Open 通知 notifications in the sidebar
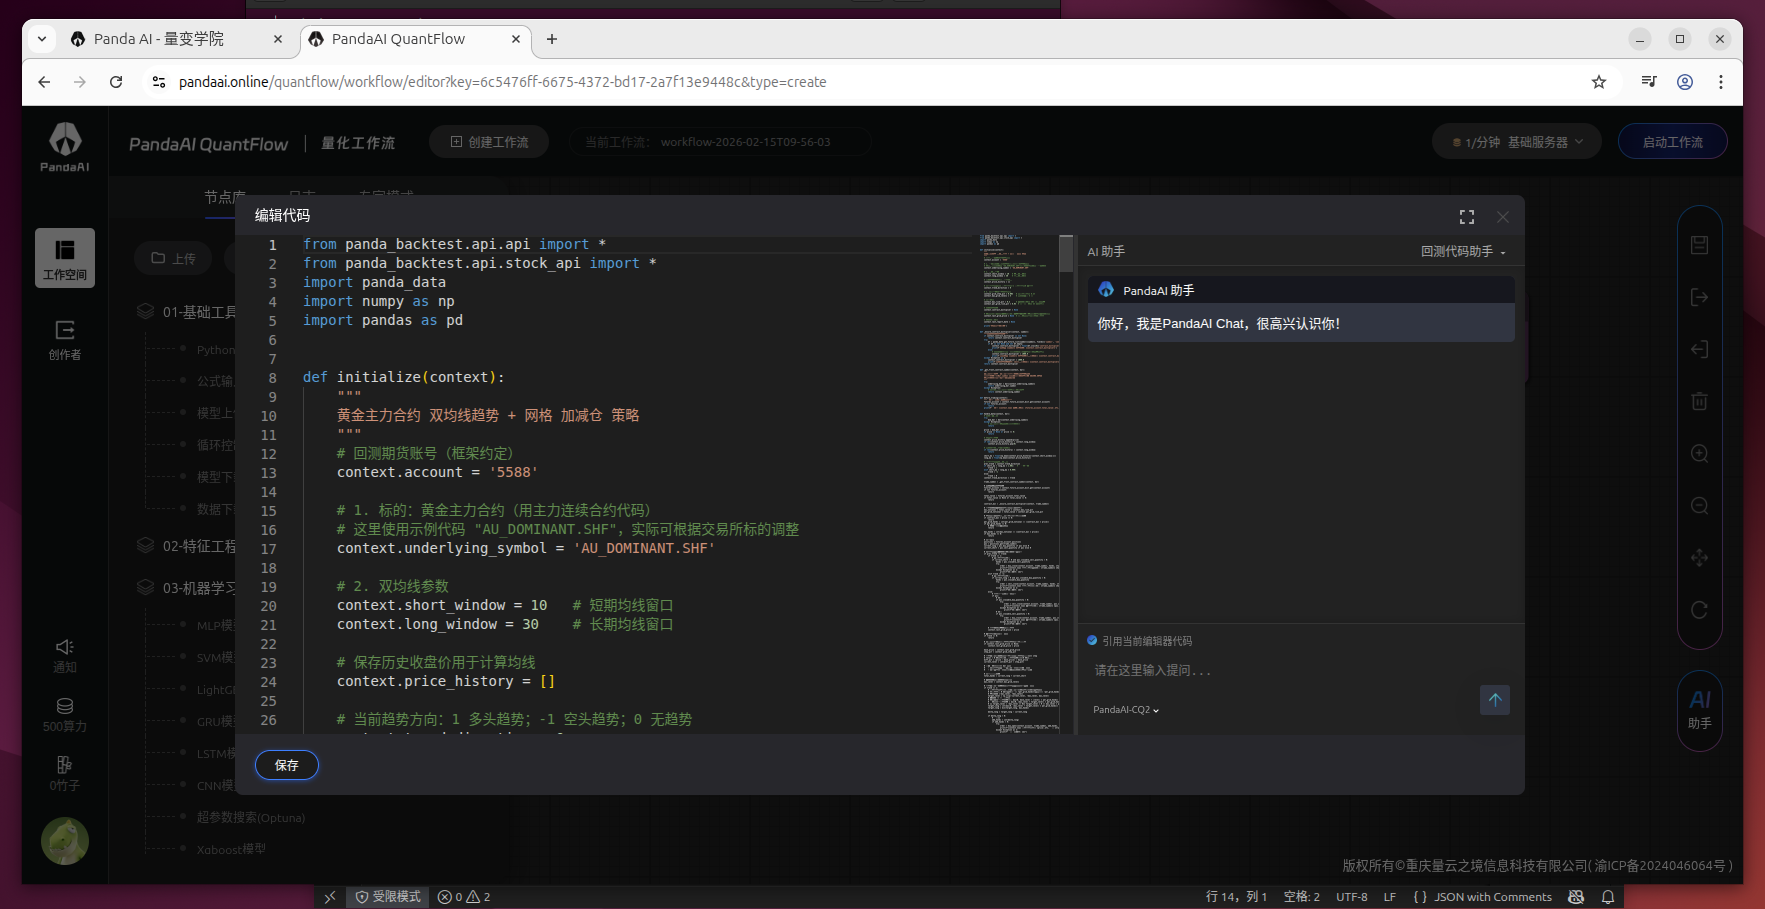This screenshot has height=909, width=1765. coord(65,656)
